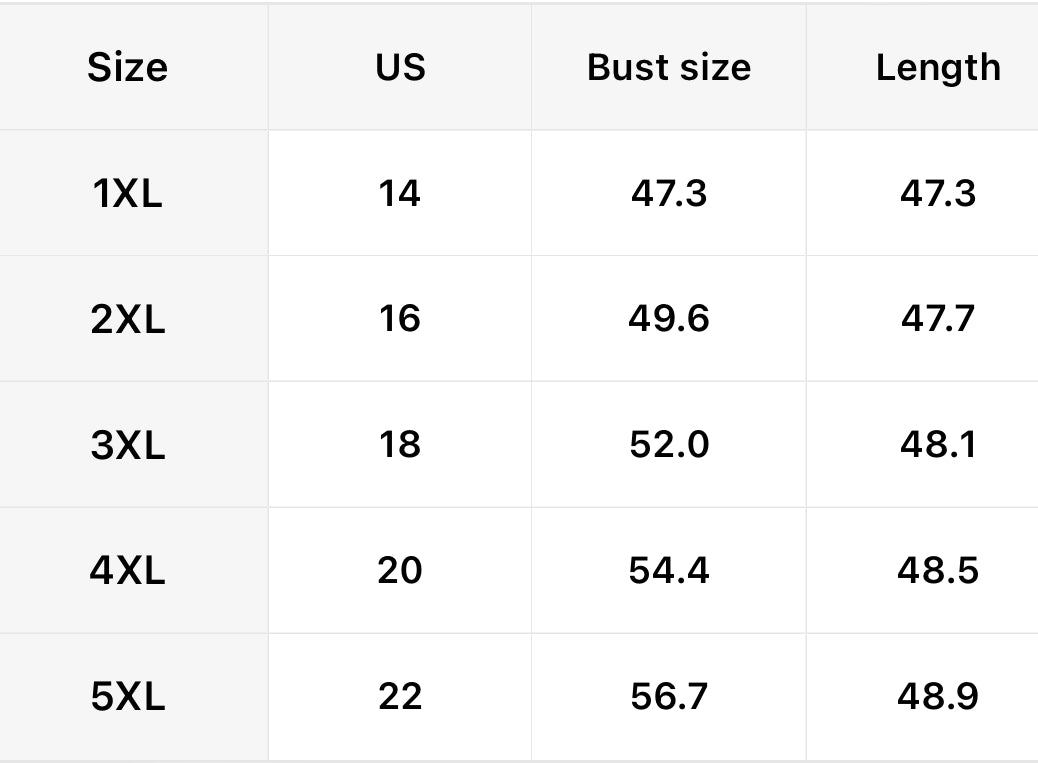Select the Length column header
This screenshot has height=763, width=1038.
937,67
